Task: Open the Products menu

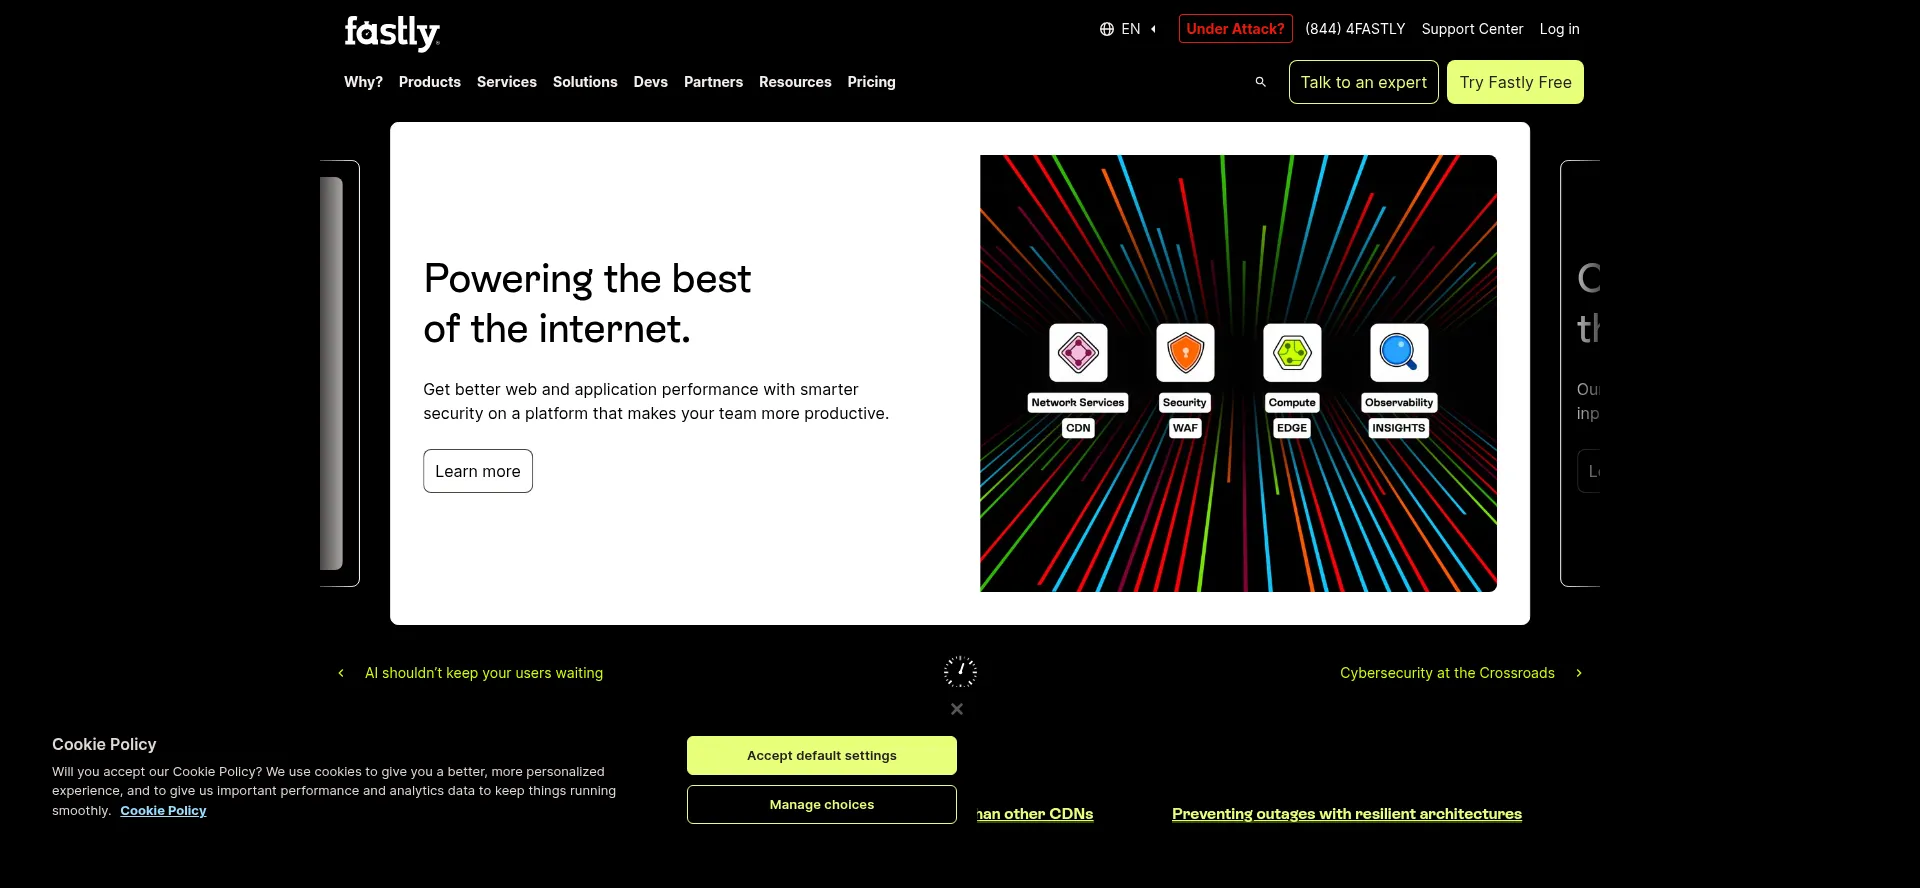Action: pos(429,82)
